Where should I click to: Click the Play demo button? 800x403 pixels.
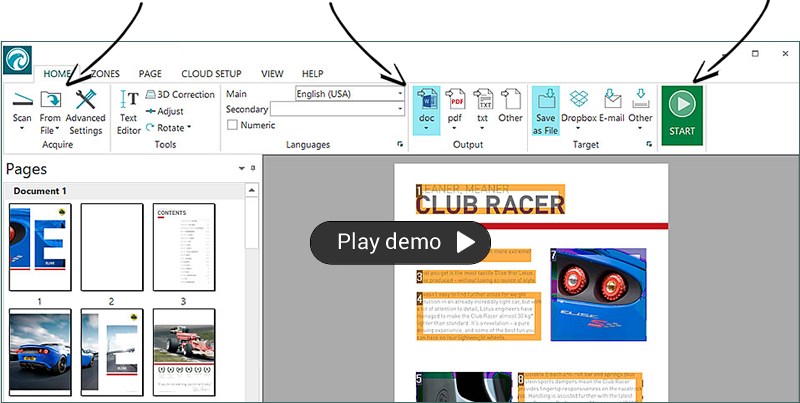tap(400, 241)
